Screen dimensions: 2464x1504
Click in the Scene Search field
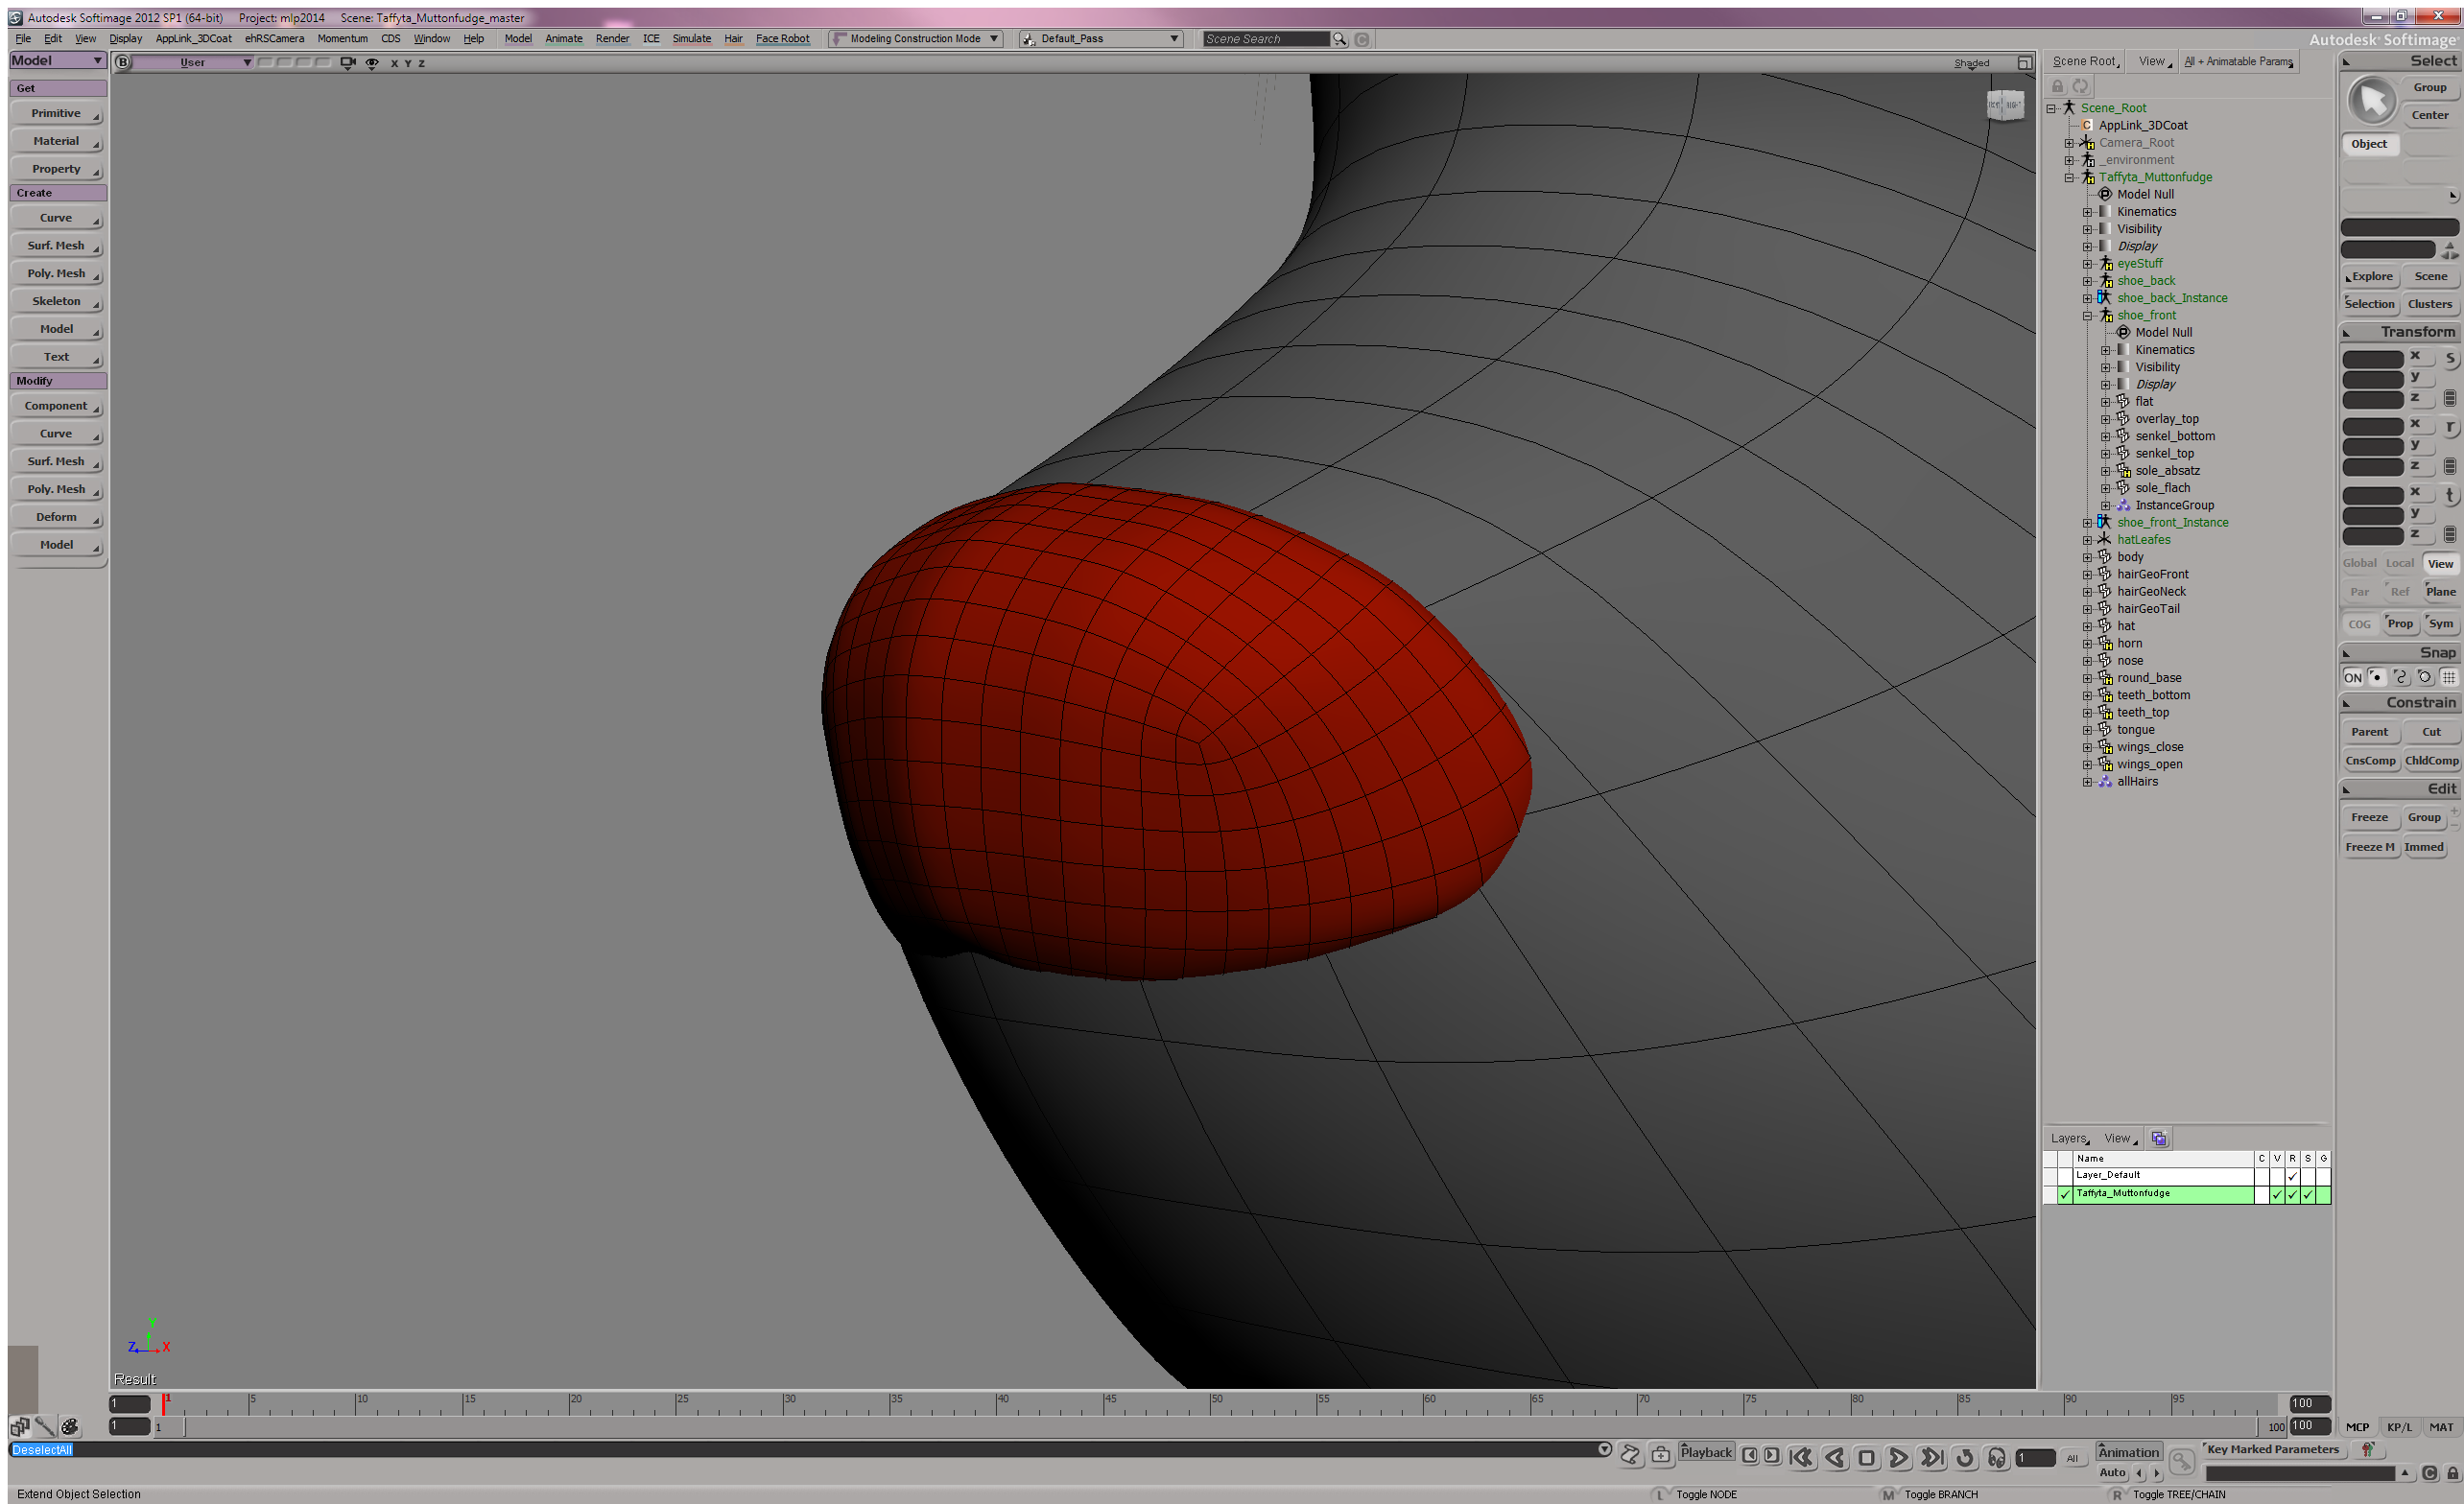pos(1265,39)
